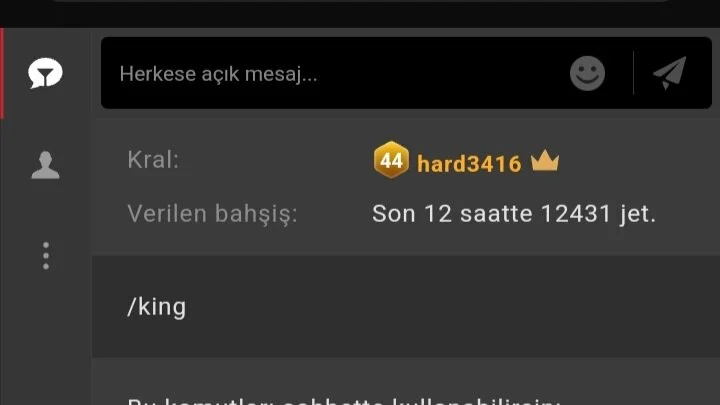
Task: Click the partially visible 'Bu komutları' help message
Action: [x=343, y=401]
